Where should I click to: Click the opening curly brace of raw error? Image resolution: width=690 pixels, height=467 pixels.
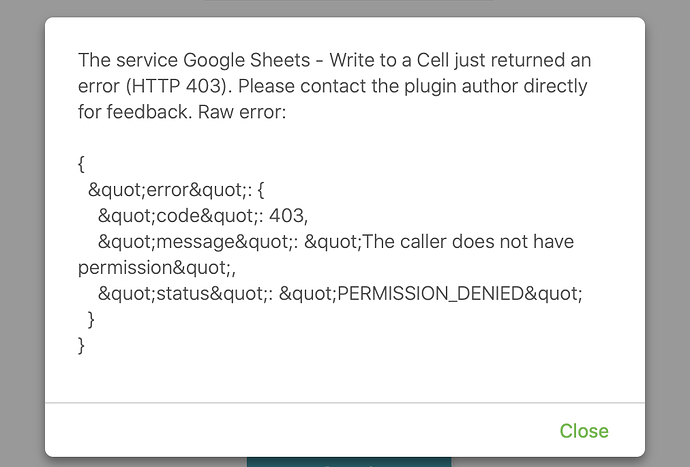tap(81, 164)
